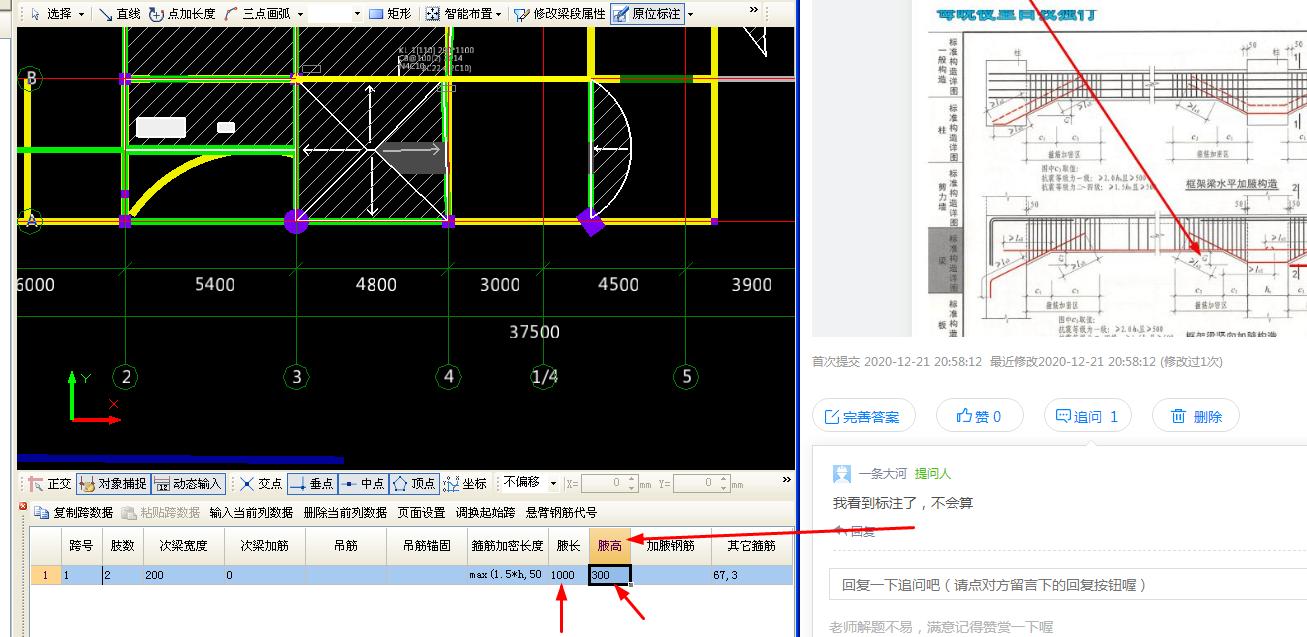Click 复制跨数据 copy span data
This screenshot has width=1307, height=637.
coord(76,513)
